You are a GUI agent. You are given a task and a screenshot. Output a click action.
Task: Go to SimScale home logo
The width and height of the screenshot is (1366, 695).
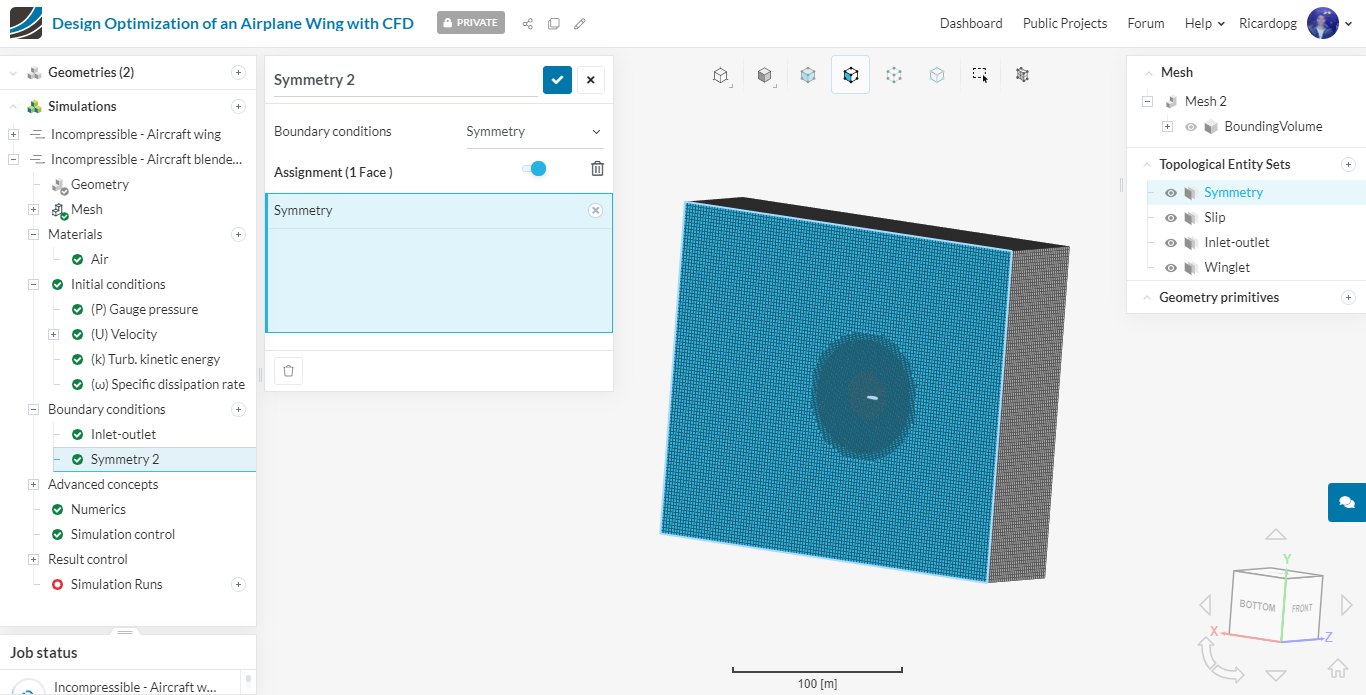[26, 23]
